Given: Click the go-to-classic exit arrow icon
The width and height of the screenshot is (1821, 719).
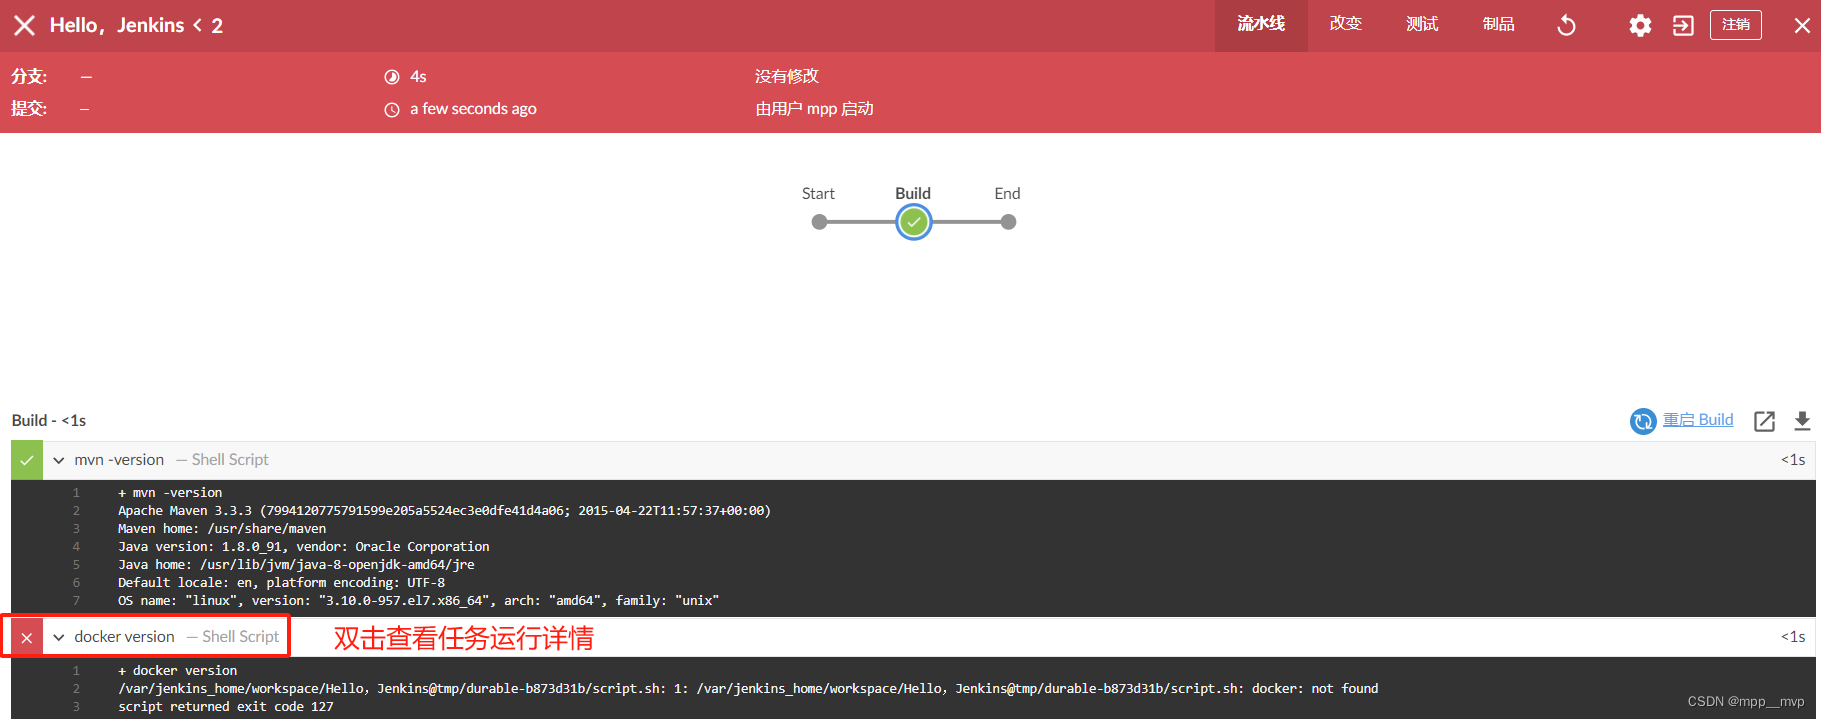Looking at the screenshot, I should tap(1683, 25).
